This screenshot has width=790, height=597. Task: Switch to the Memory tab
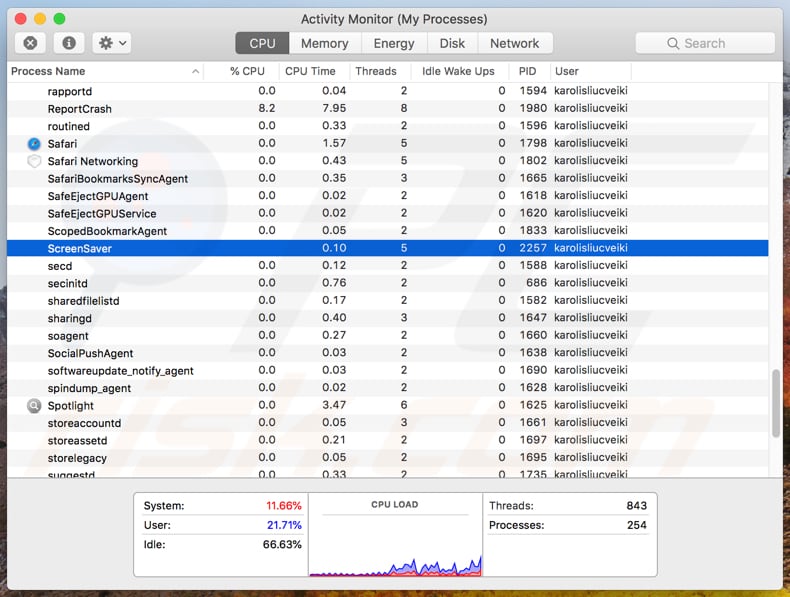click(325, 43)
